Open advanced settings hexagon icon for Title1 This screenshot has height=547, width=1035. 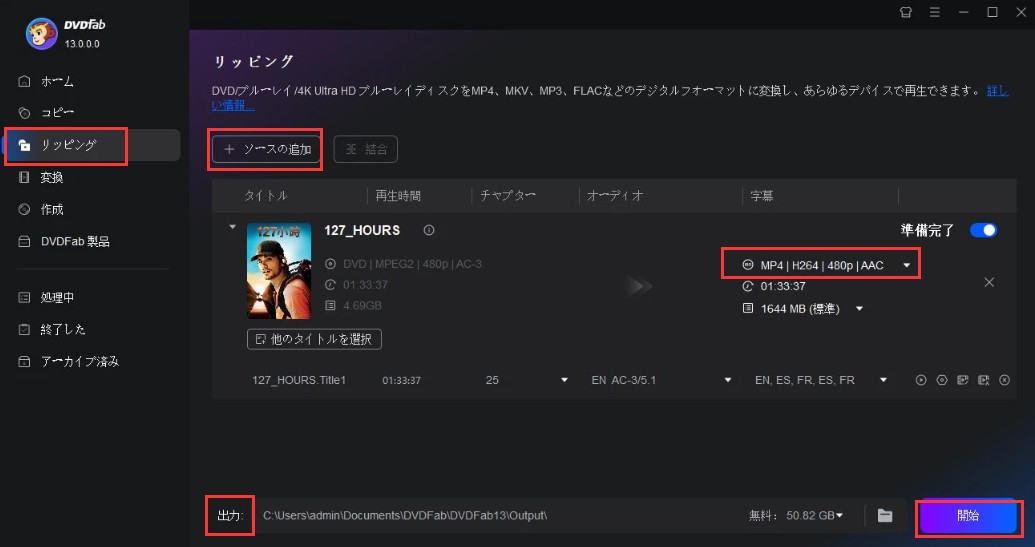[942, 380]
